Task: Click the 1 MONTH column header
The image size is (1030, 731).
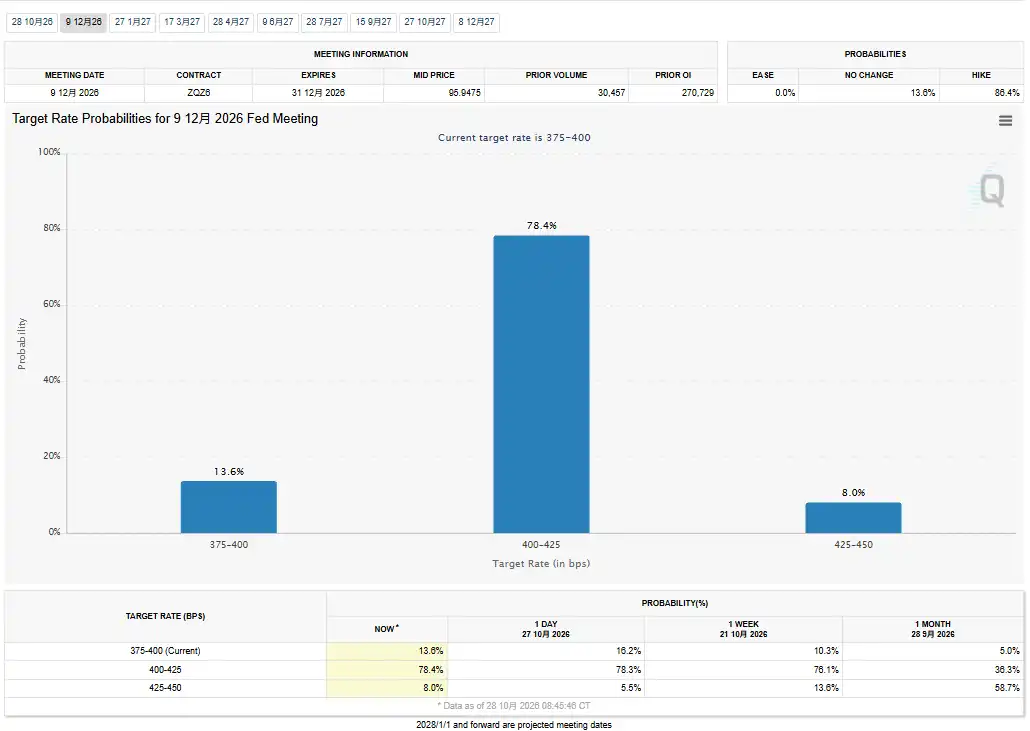Action: coord(933,629)
